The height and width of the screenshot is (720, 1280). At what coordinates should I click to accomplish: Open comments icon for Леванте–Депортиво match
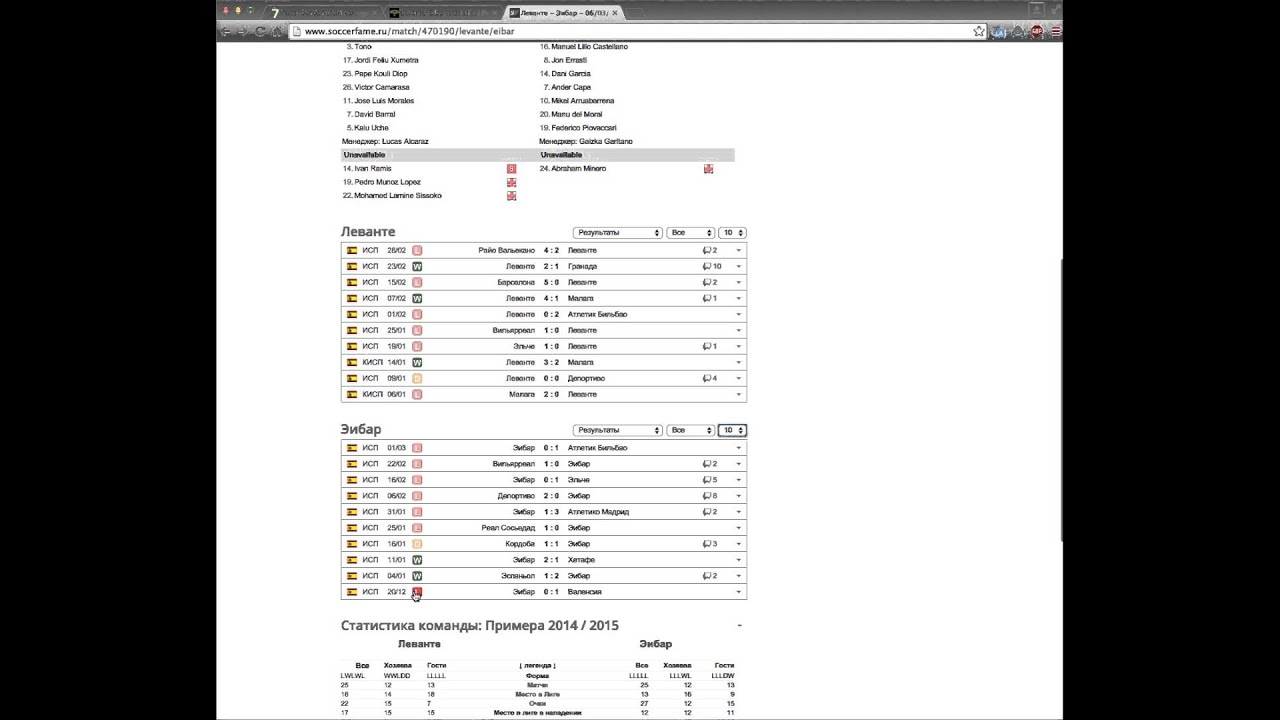click(x=707, y=378)
